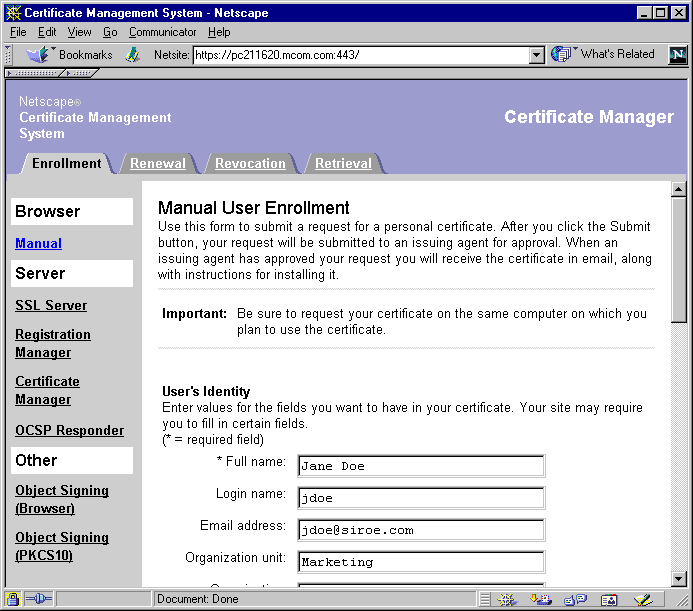Open the Object Signing (Browser) link
Screen dimensions: 693x611
[62, 500]
